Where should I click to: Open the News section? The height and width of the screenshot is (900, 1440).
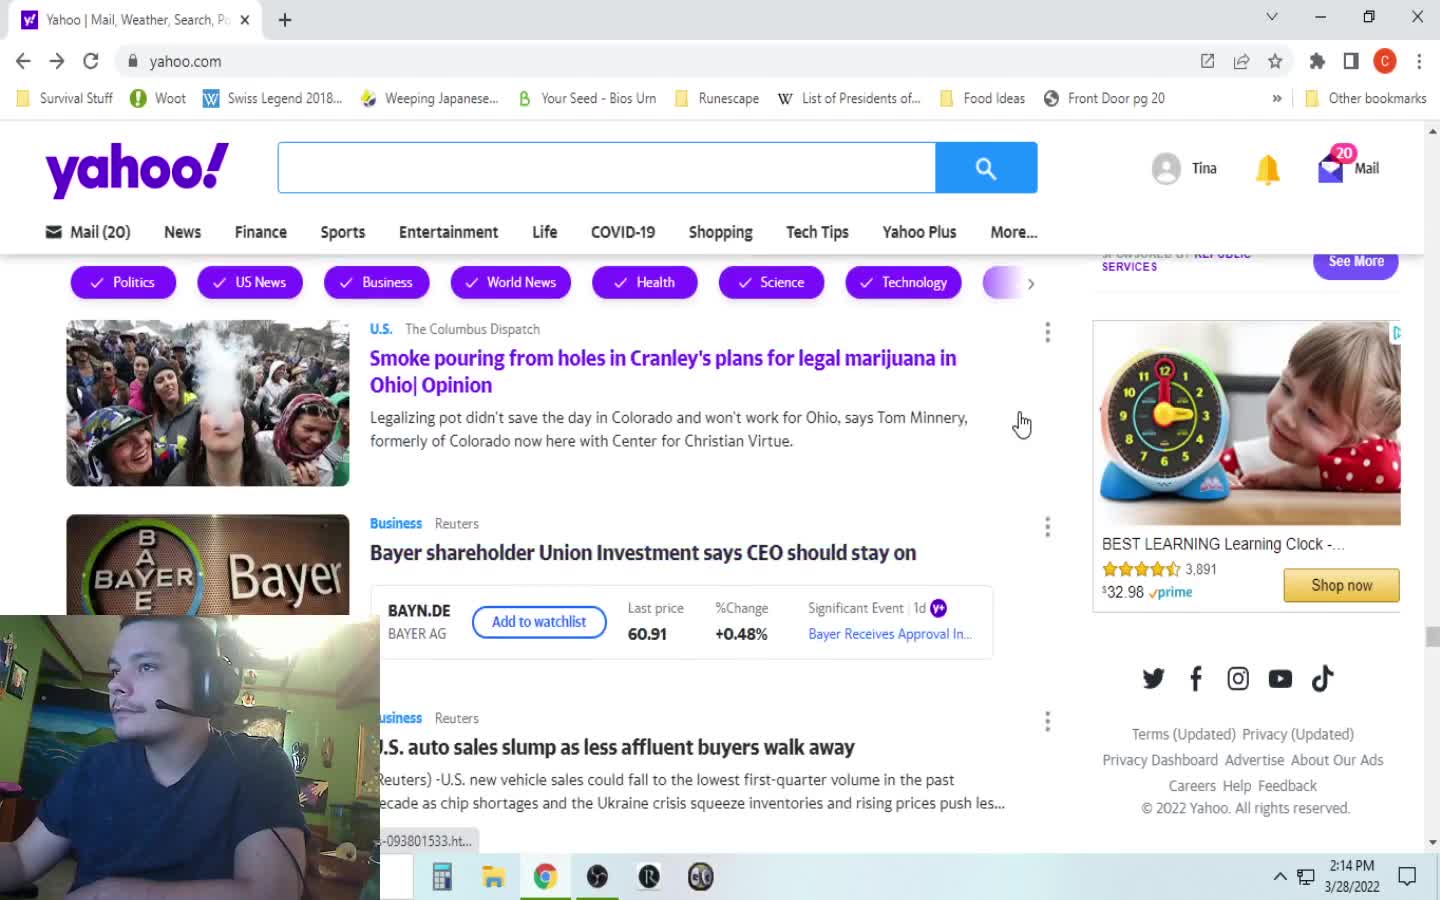click(182, 232)
